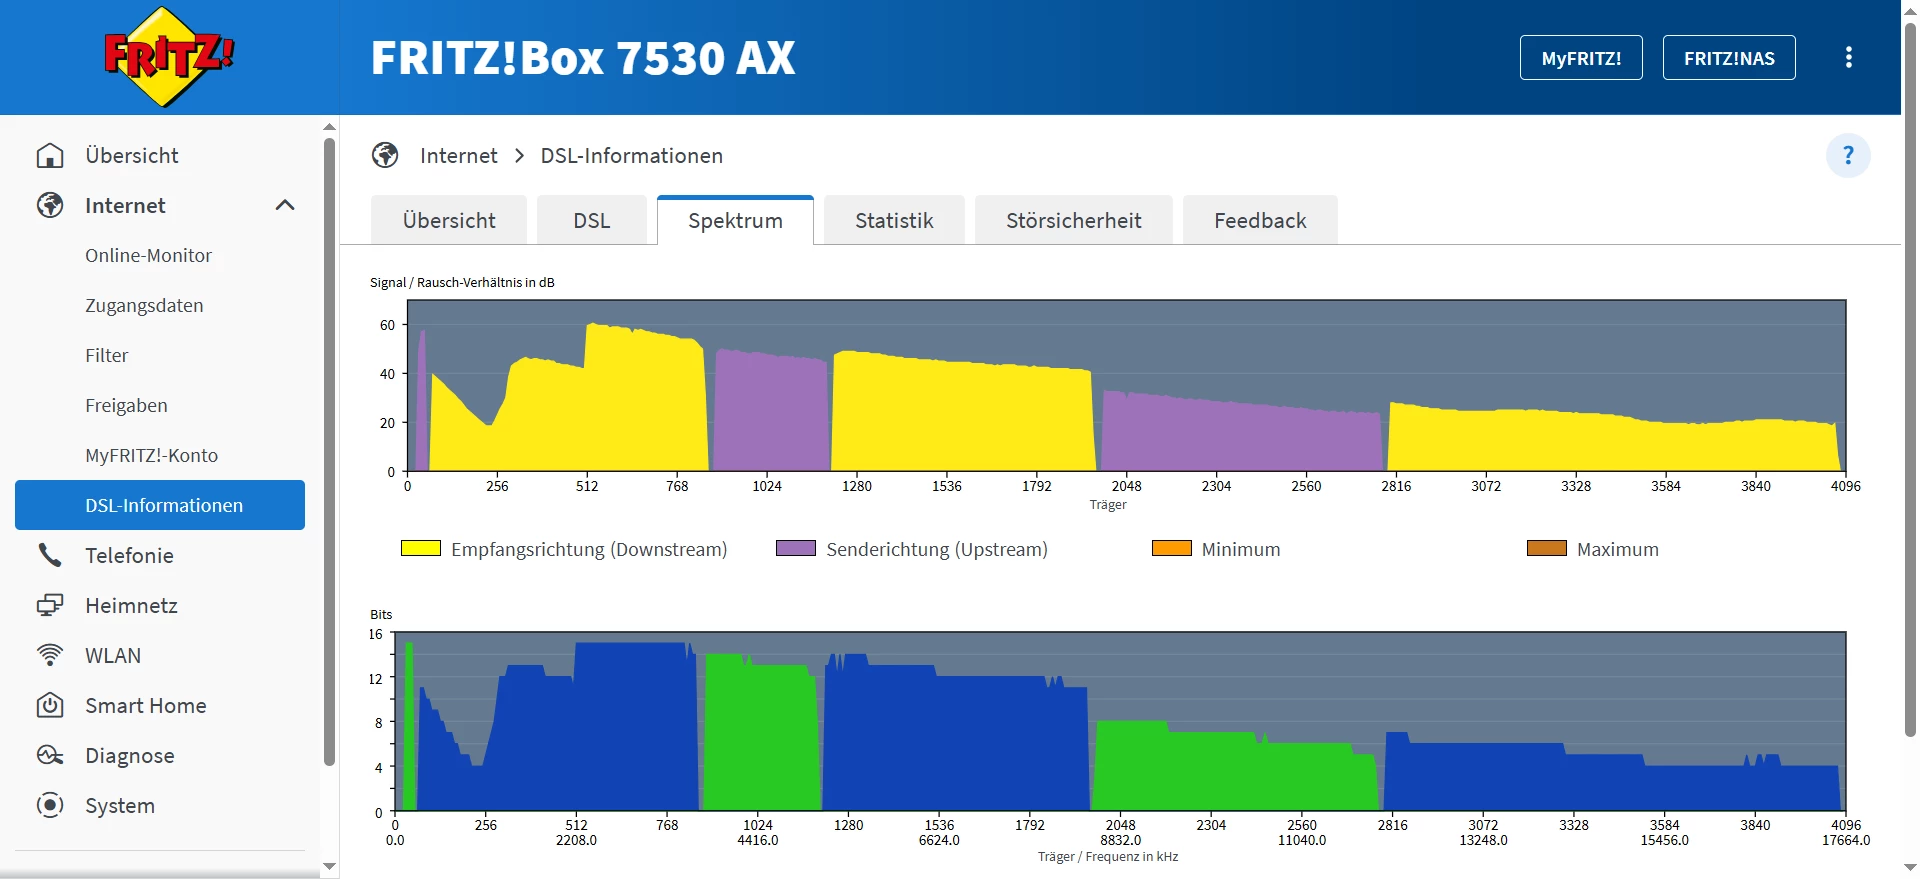Select DSL-Informationen in the sidebar
The height and width of the screenshot is (879, 1920).
pyautogui.click(x=160, y=505)
